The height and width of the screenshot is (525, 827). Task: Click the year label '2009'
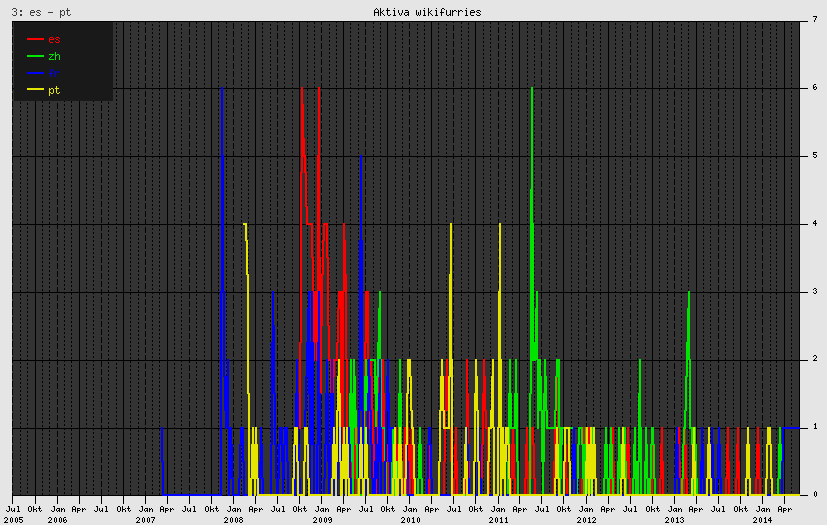pos(322,520)
